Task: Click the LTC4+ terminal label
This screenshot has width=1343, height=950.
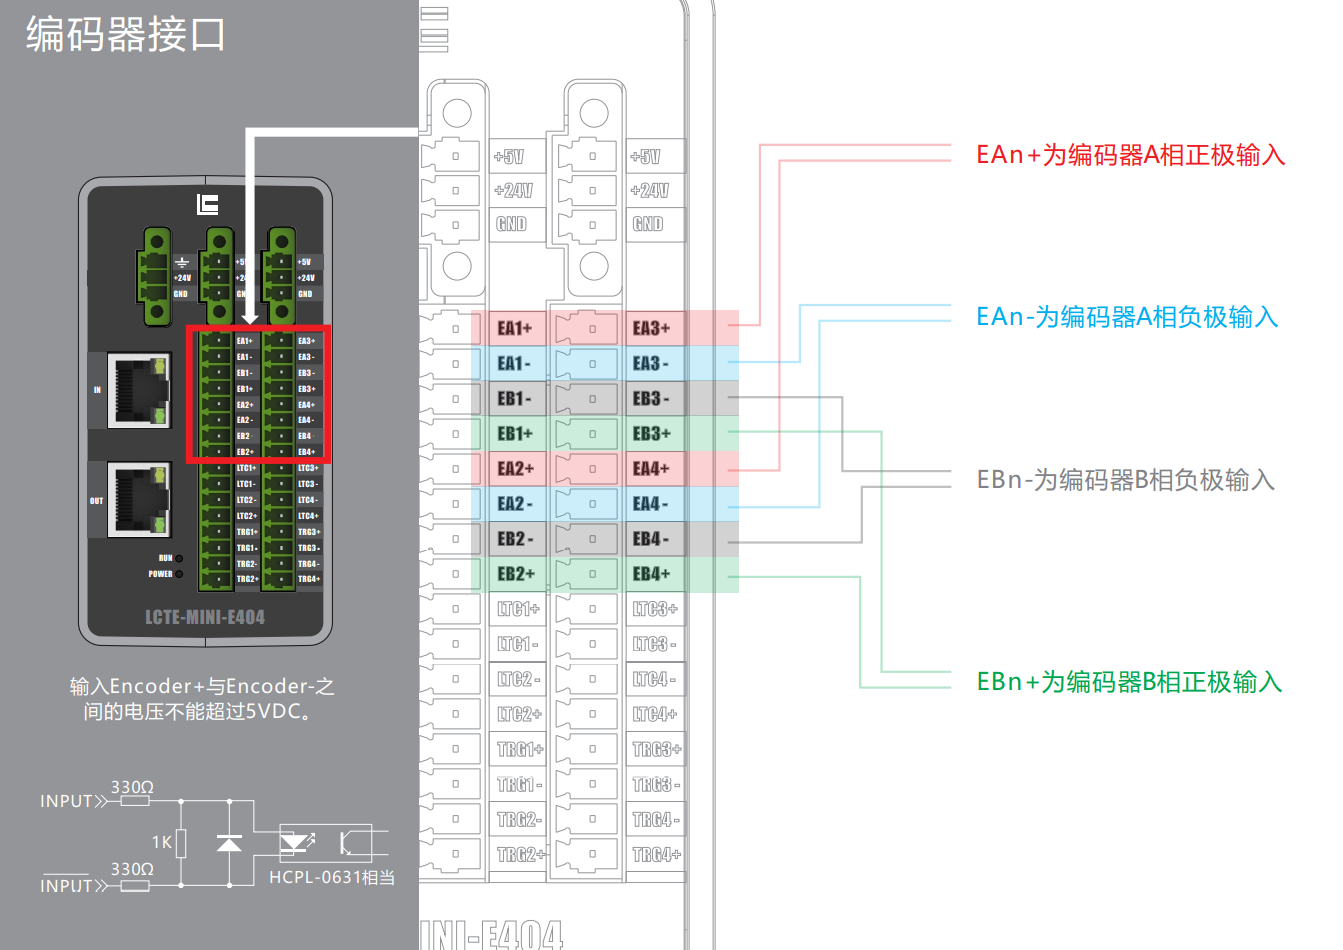Action: click(x=655, y=714)
